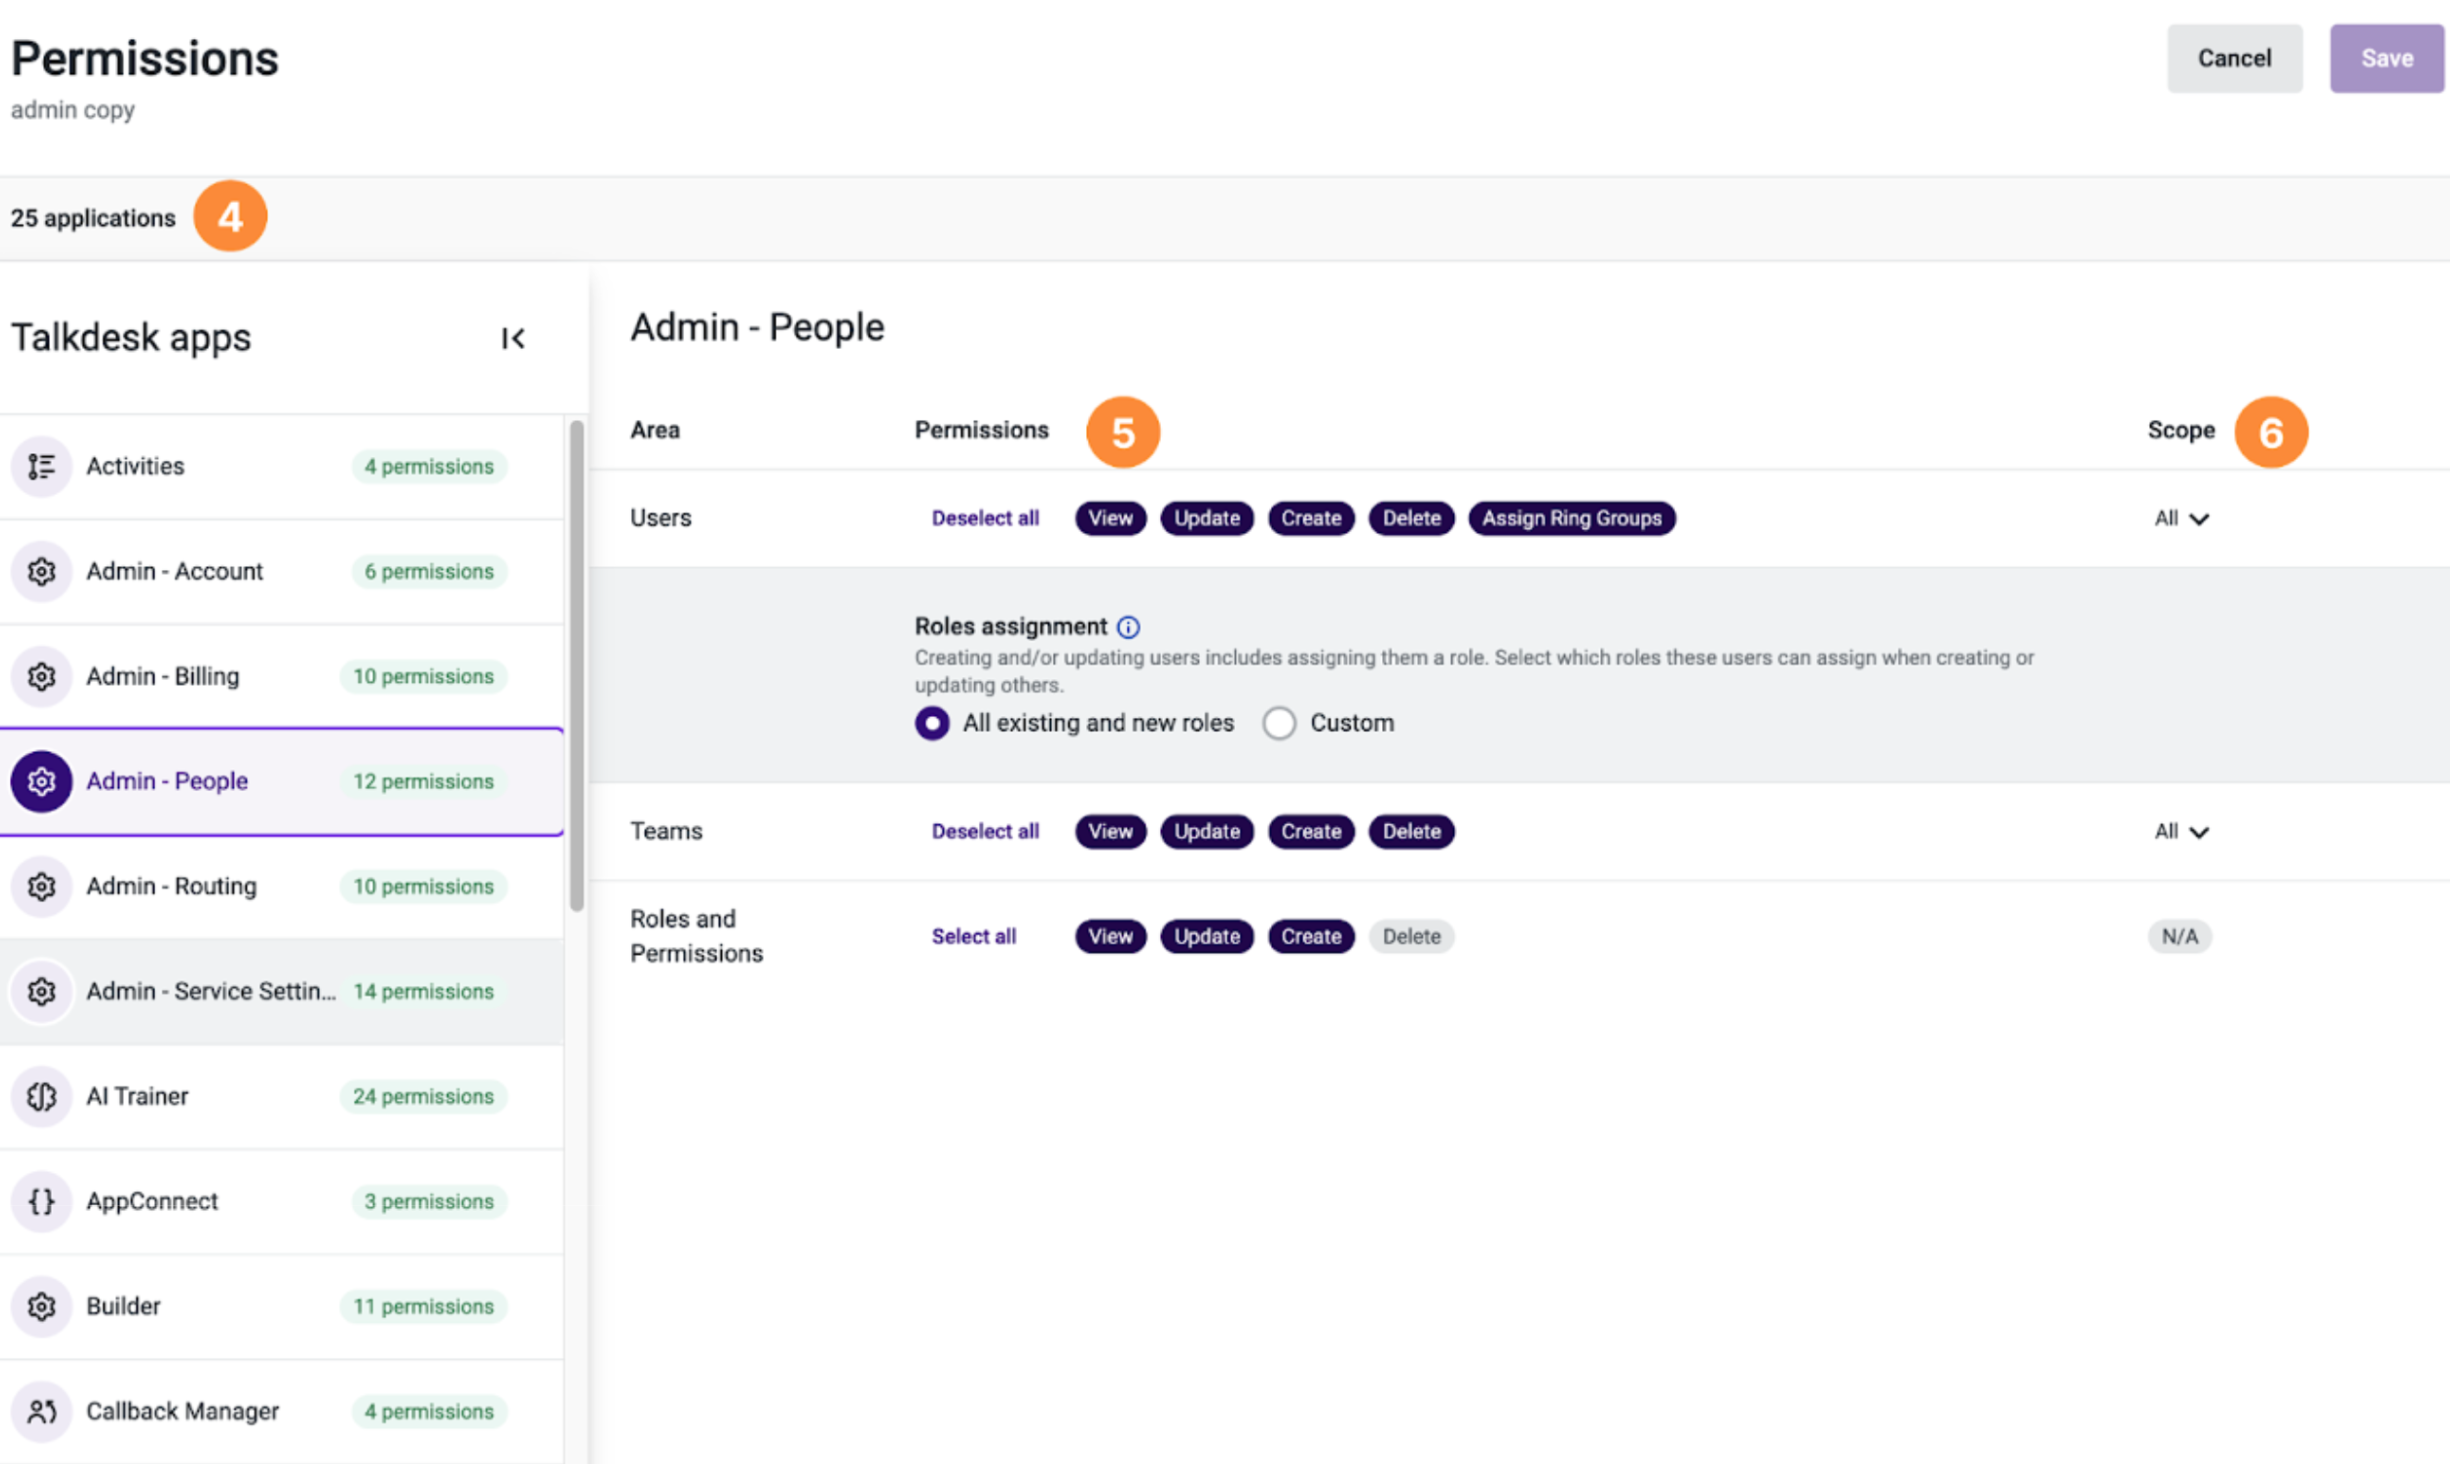Toggle Teams View permission
This screenshot has width=2450, height=1464.
point(1110,831)
